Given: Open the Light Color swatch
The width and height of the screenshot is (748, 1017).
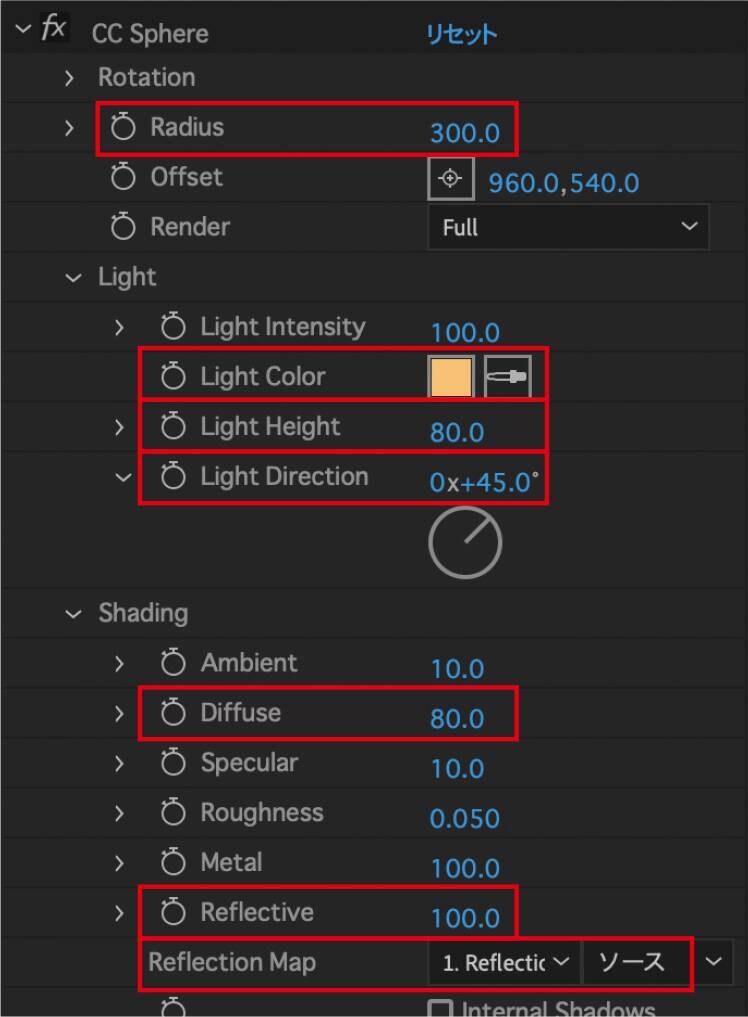Looking at the screenshot, I should [x=450, y=377].
